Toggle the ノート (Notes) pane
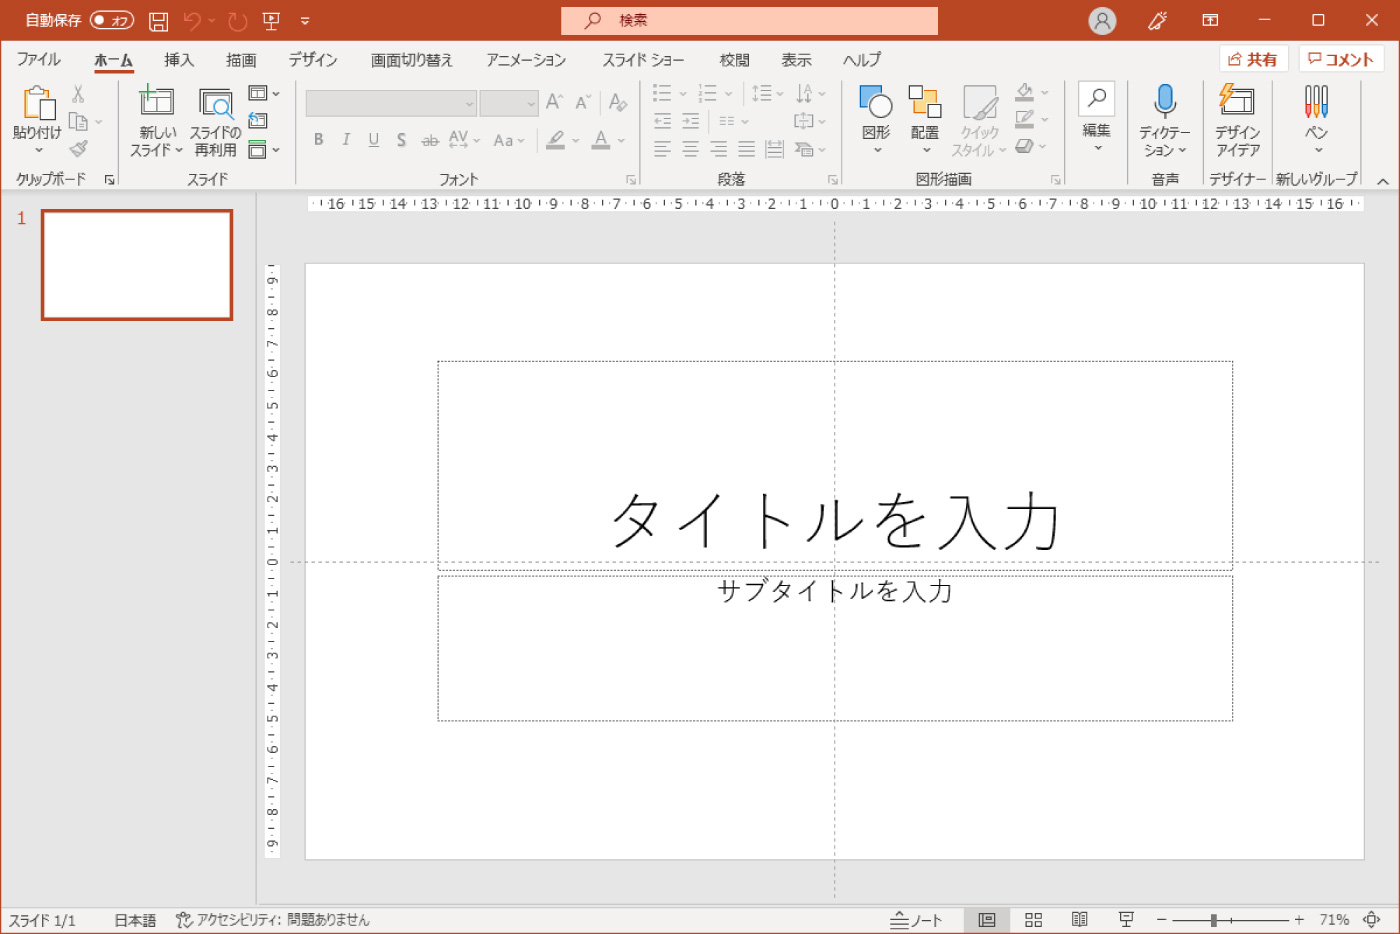This screenshot has width=1400, height=934. tap(916, 920)
